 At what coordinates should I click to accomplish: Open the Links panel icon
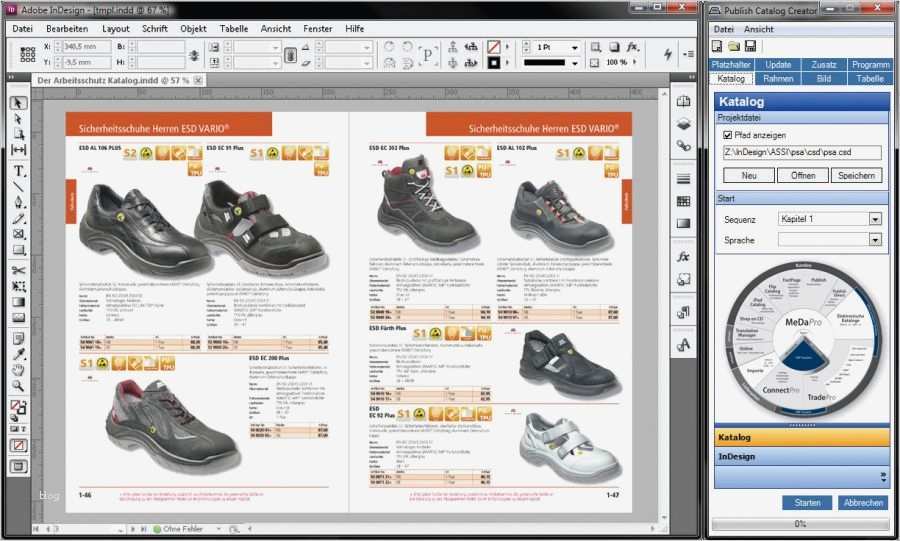click(684, 145)
